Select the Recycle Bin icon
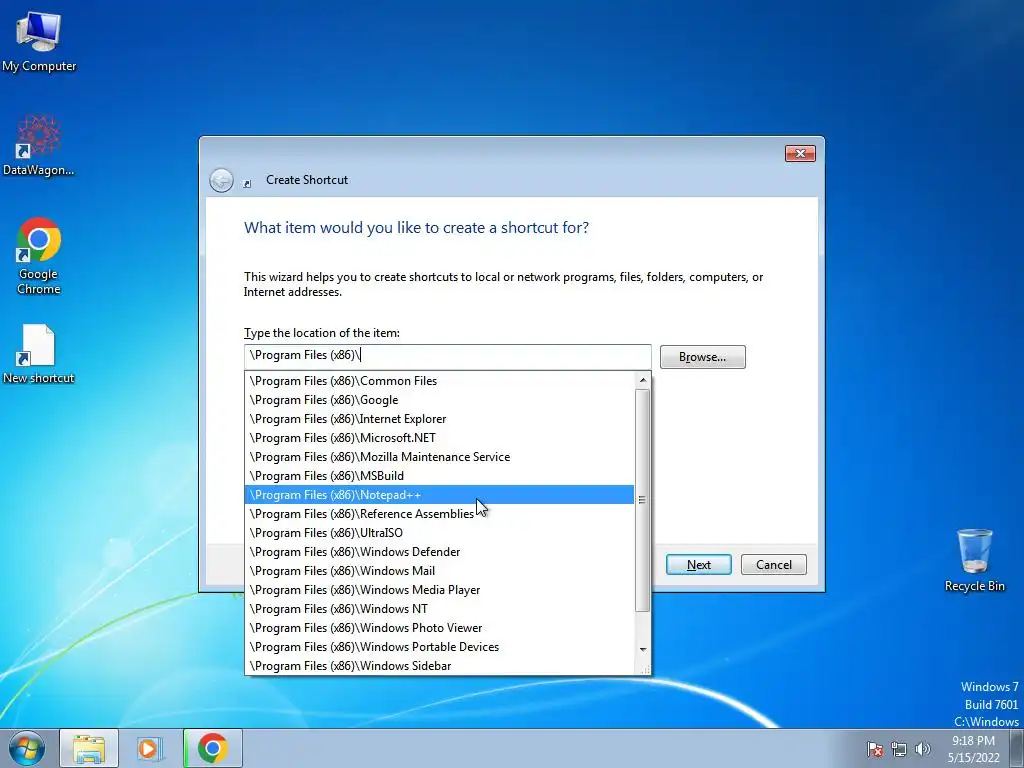 [x=974, y=560]
